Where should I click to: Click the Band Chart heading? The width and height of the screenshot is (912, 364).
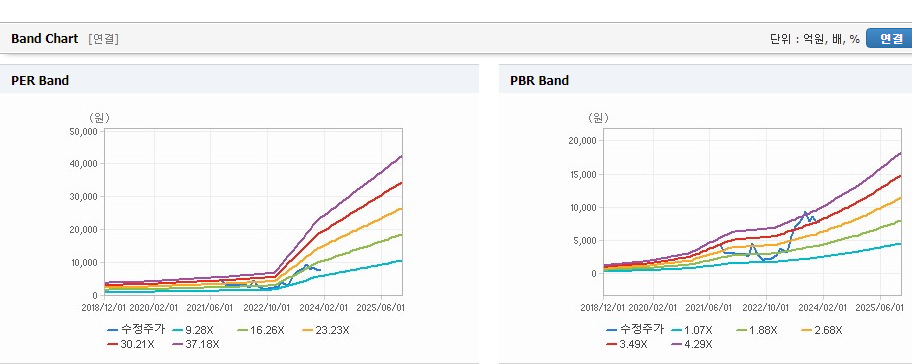click(44, 38)
